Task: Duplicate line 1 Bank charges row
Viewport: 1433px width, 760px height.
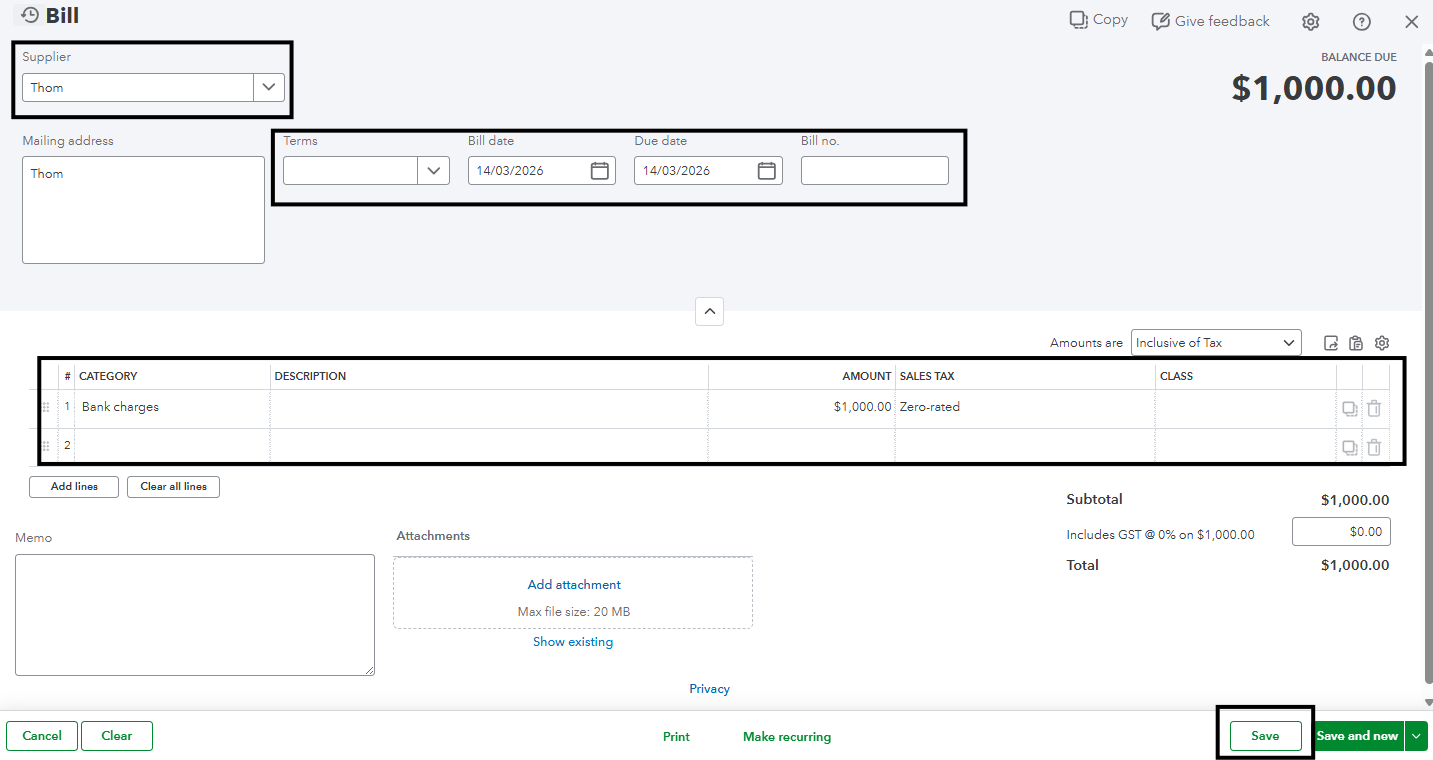Action: (1349, 408)
